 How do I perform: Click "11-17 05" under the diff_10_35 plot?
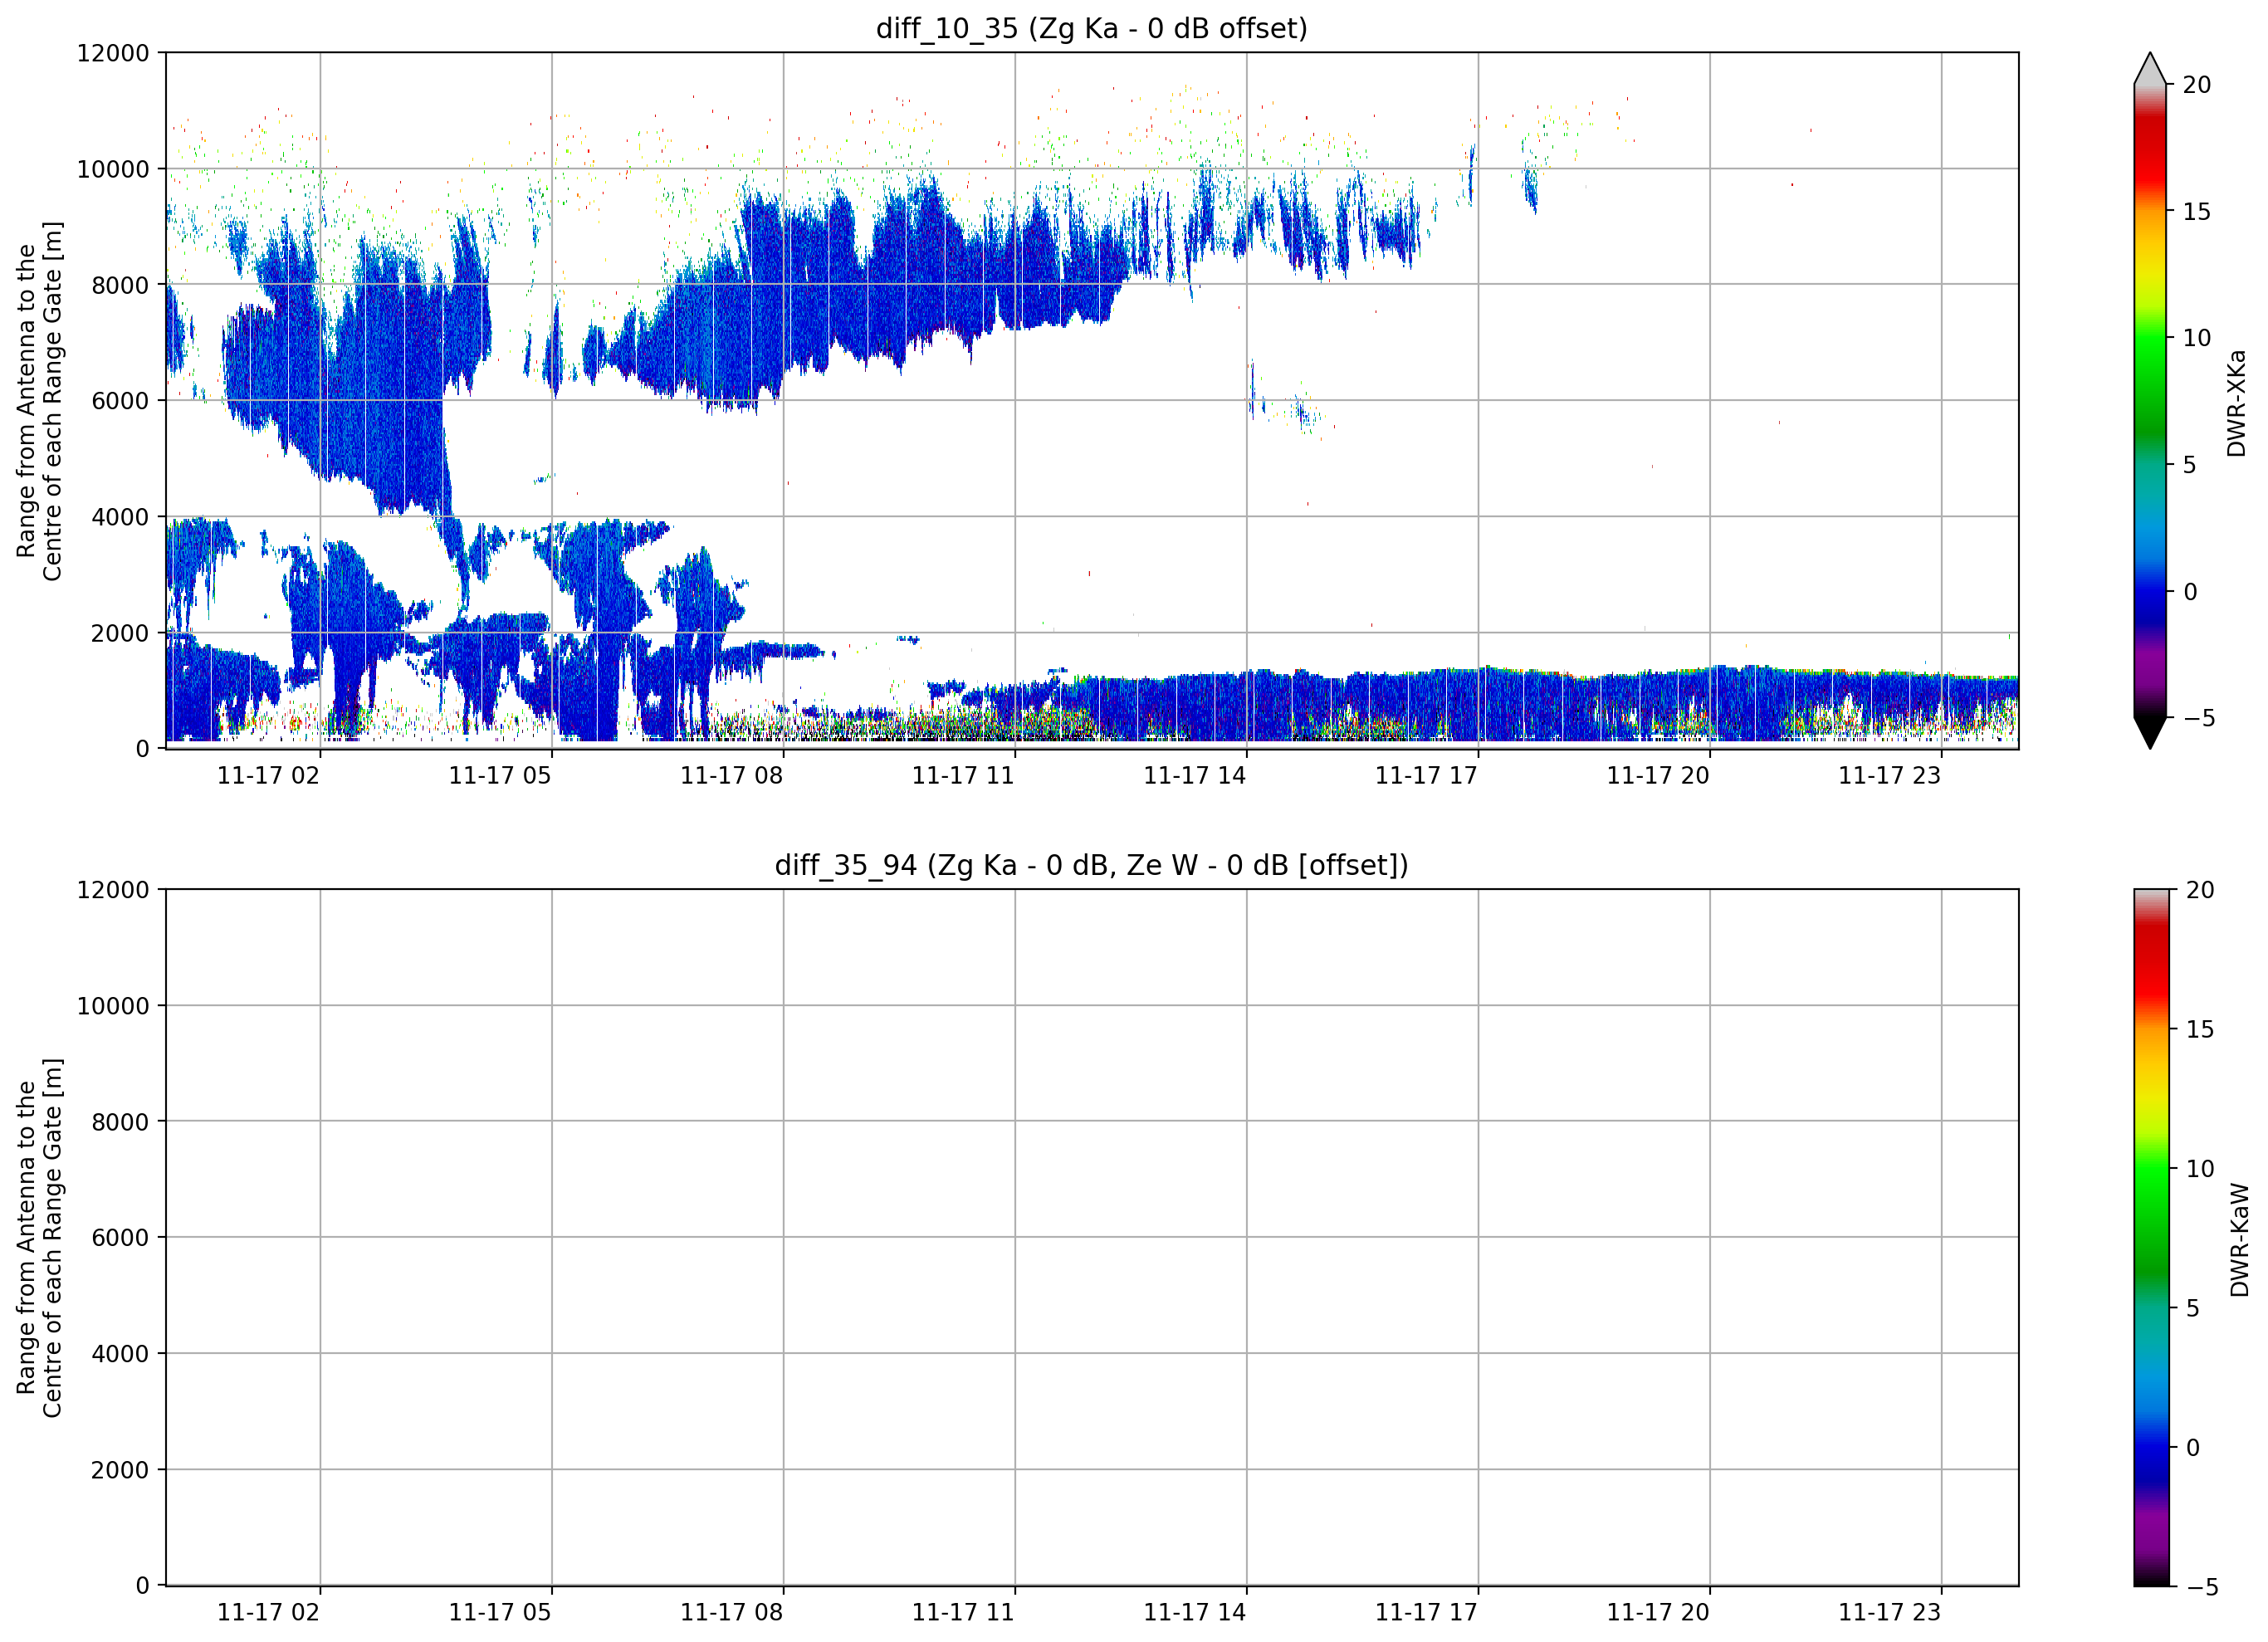click(500, 776)
